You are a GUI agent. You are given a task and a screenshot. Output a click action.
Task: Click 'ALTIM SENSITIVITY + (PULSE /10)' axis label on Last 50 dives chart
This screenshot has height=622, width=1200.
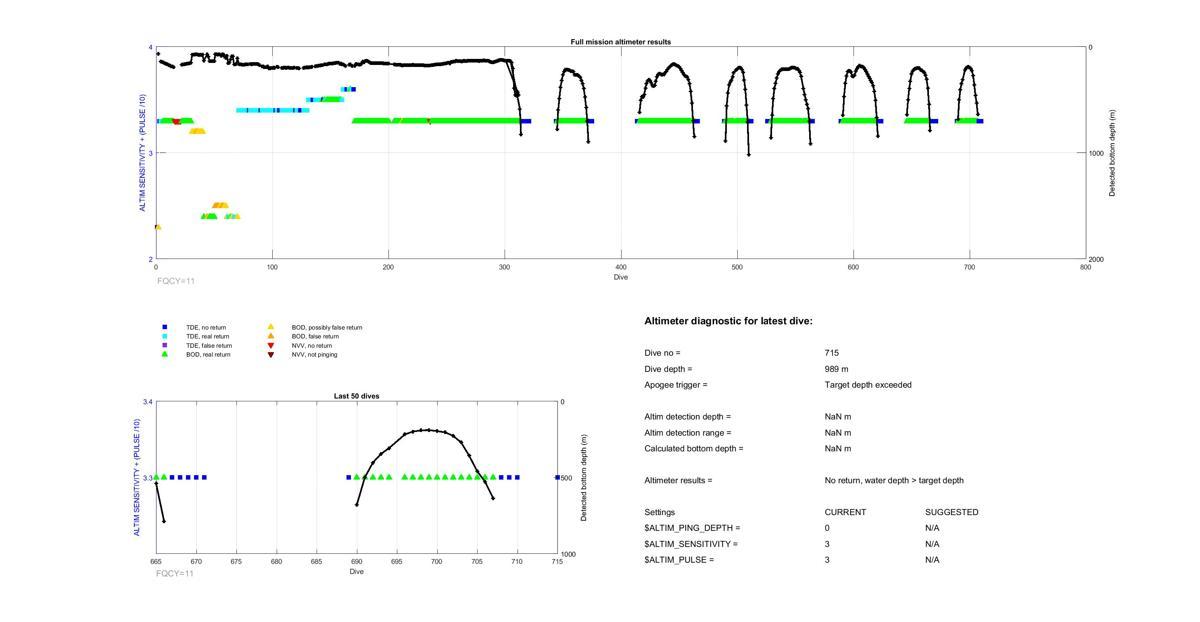click(x=138, y=477)
